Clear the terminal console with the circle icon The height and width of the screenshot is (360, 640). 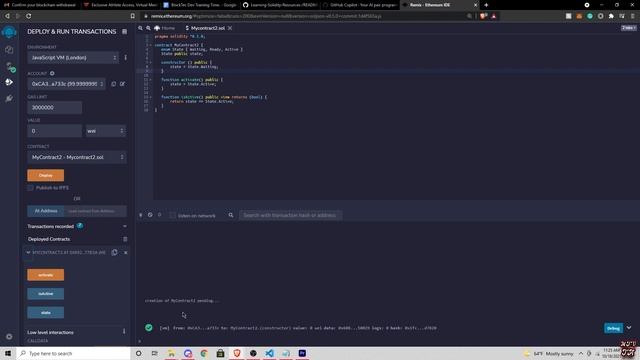click(x=150, y=215)
